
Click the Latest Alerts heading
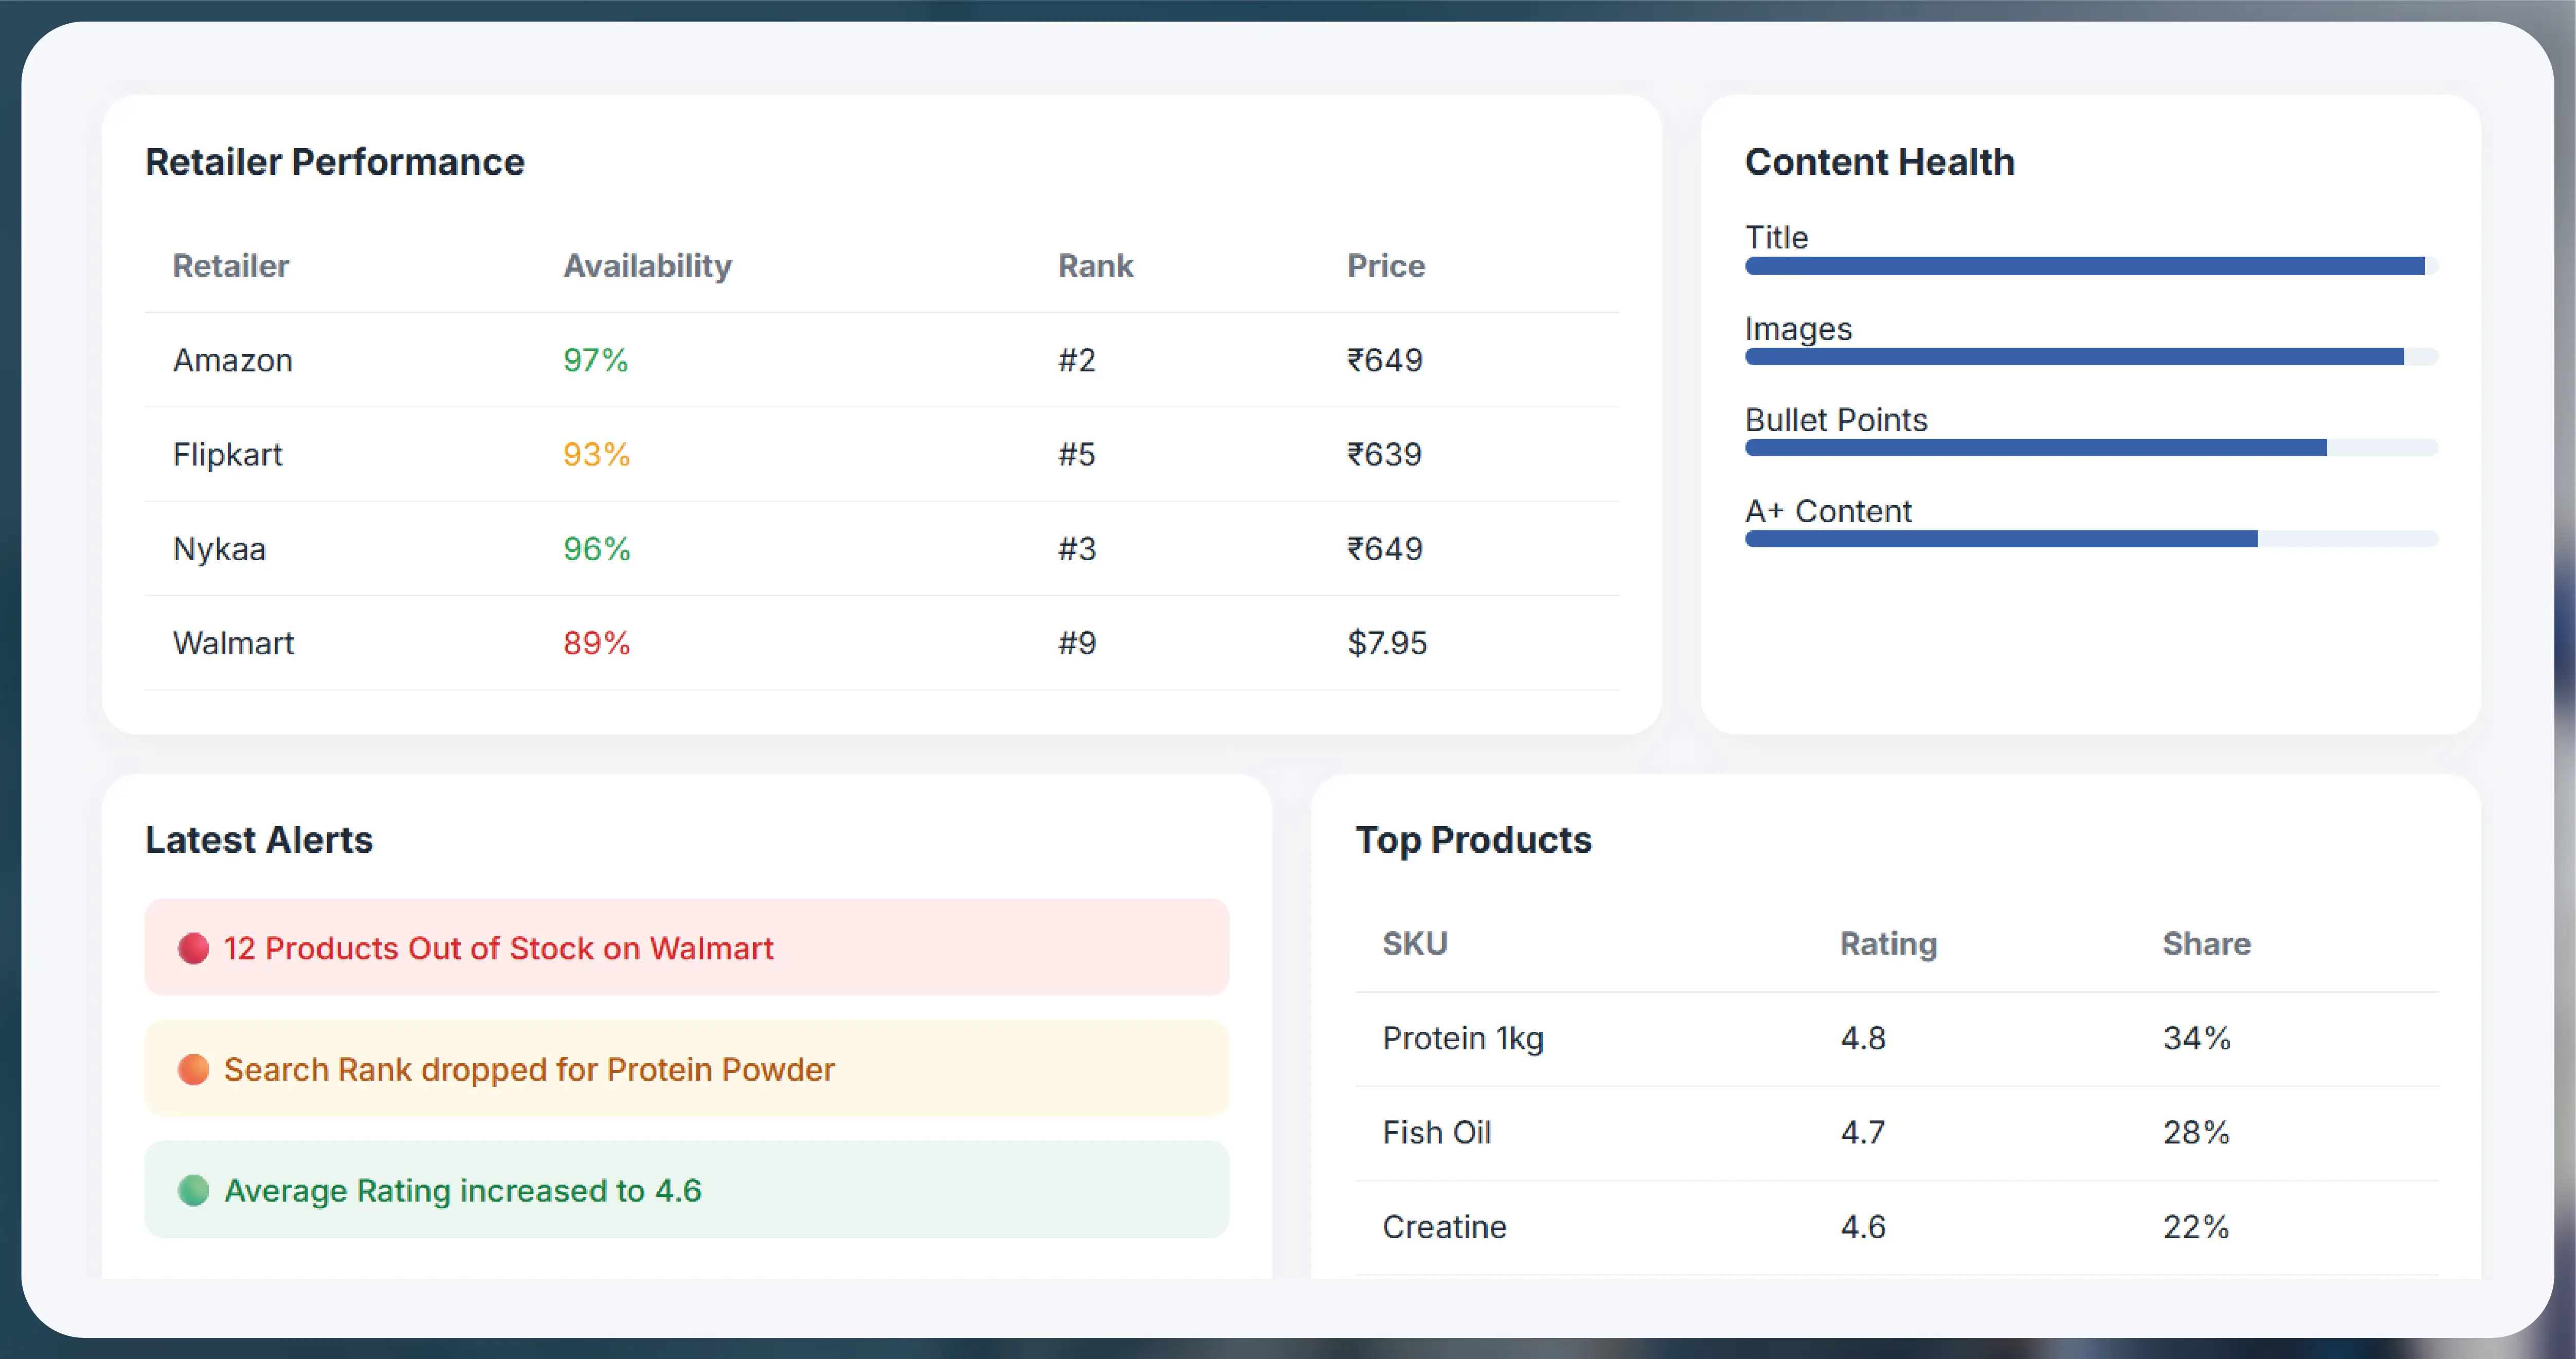point(259,840)
